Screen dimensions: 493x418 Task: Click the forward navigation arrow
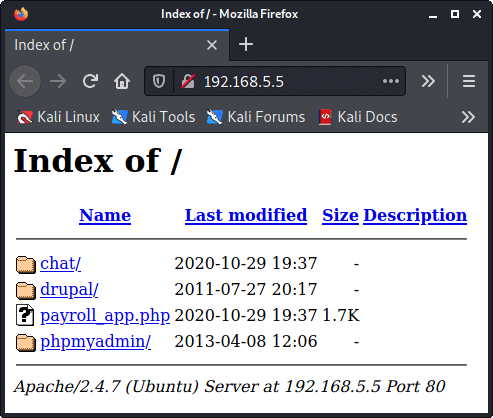click(x=58, y=81)
